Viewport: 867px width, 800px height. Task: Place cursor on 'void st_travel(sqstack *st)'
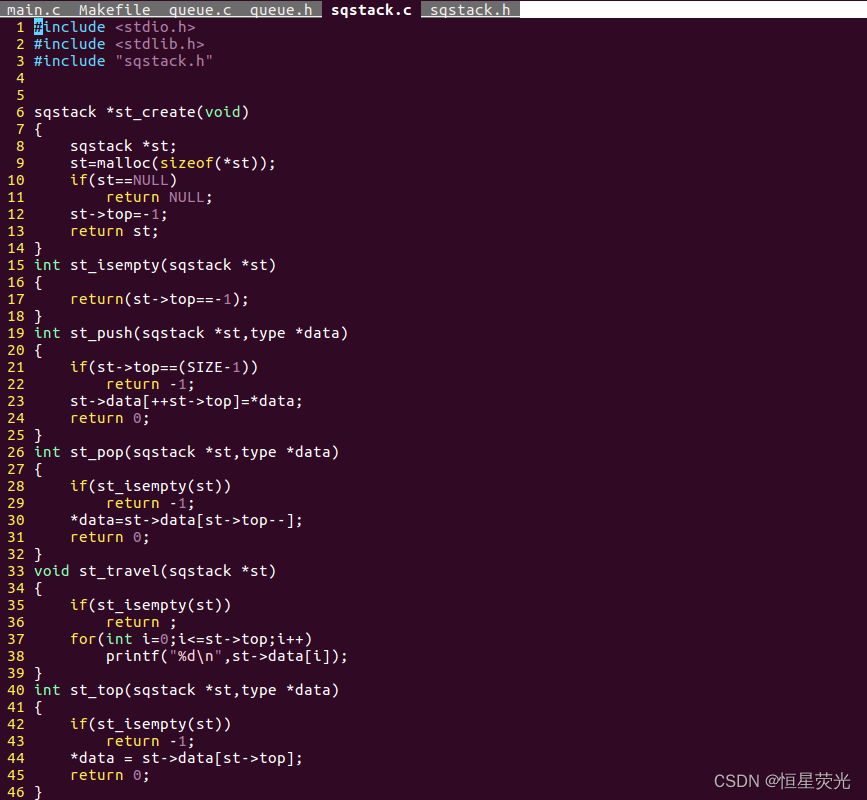(155, 571)
